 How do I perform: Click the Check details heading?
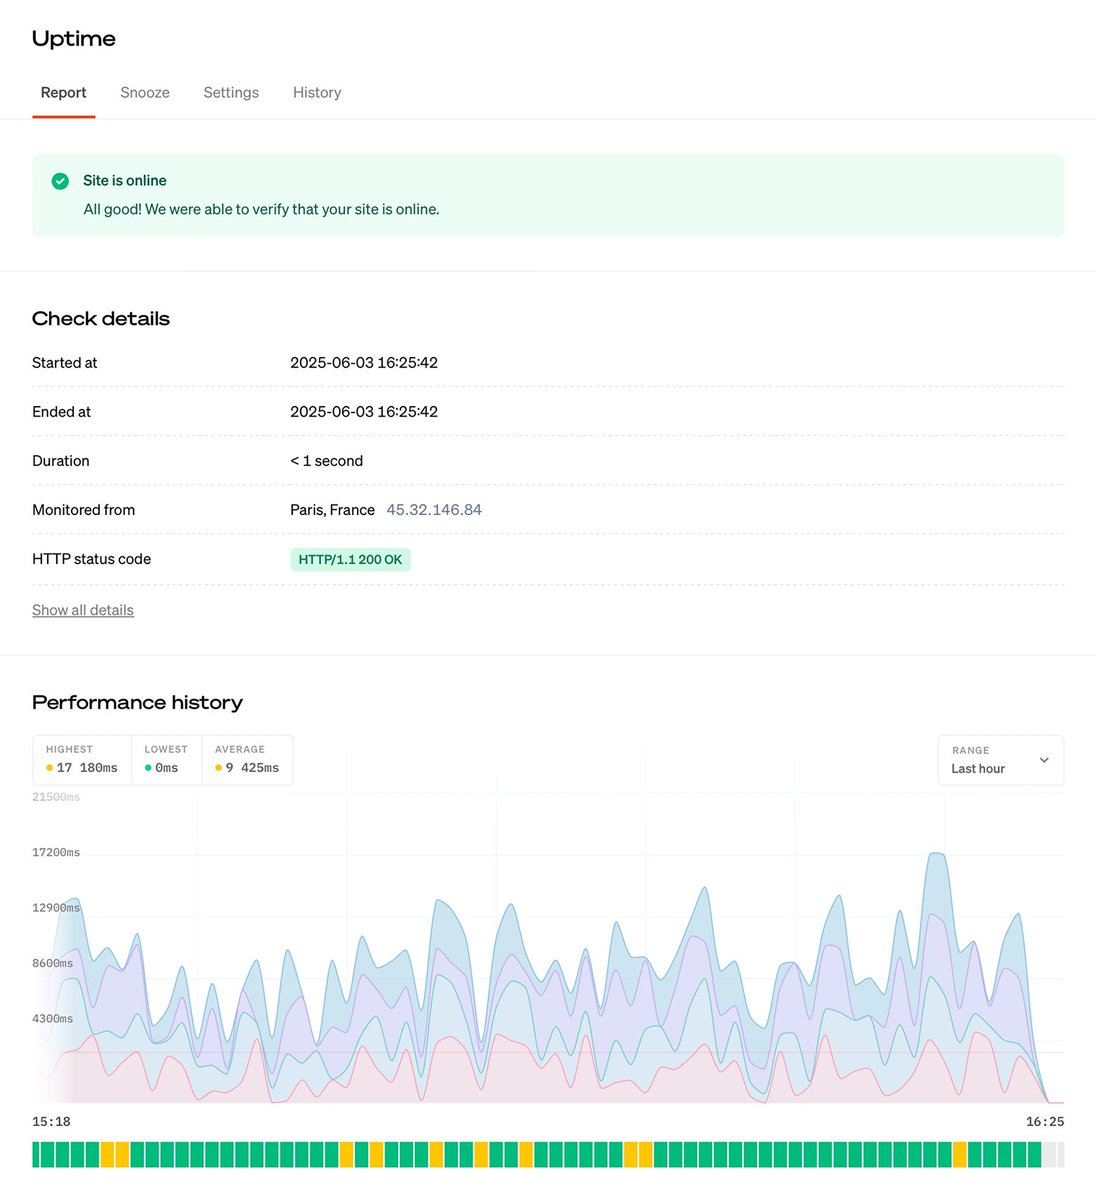101,319
